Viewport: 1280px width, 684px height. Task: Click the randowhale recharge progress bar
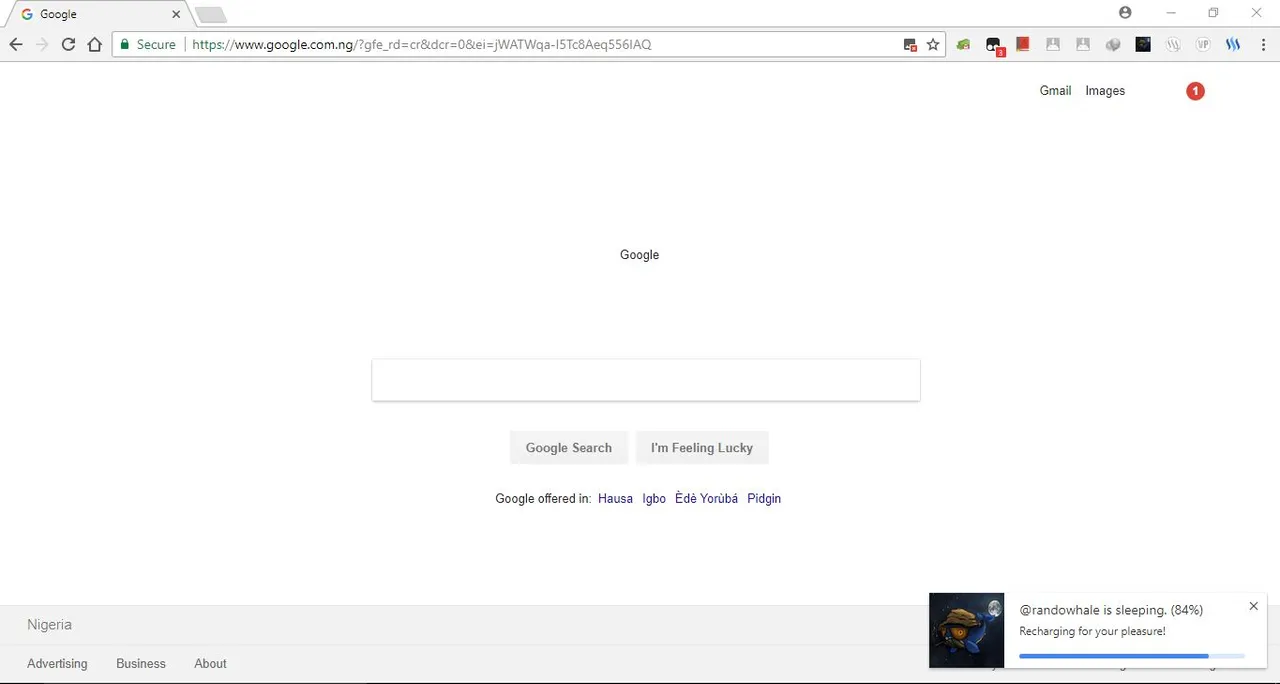point(1132,656)
